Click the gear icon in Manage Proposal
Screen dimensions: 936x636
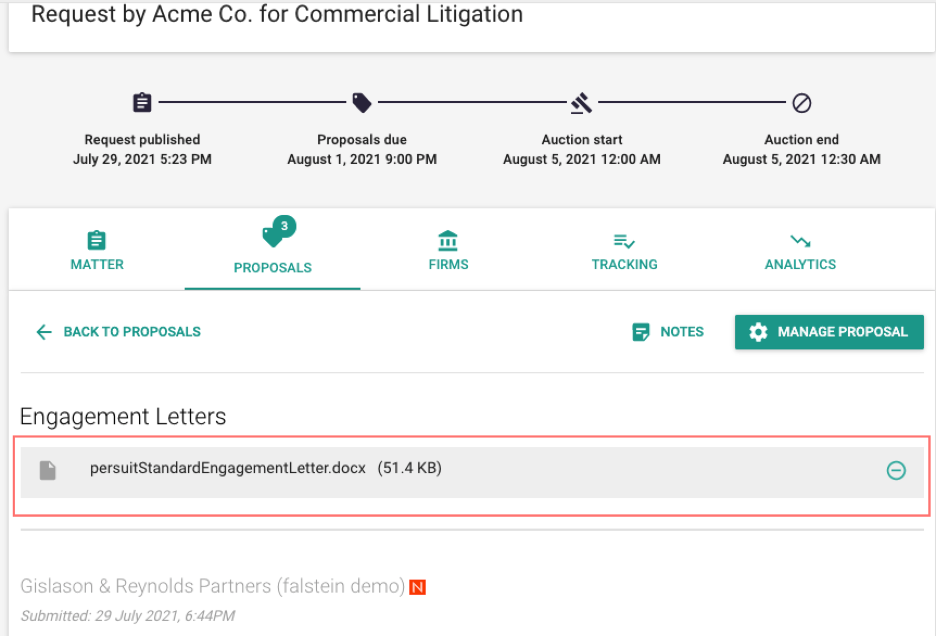[x=758, y=332]
